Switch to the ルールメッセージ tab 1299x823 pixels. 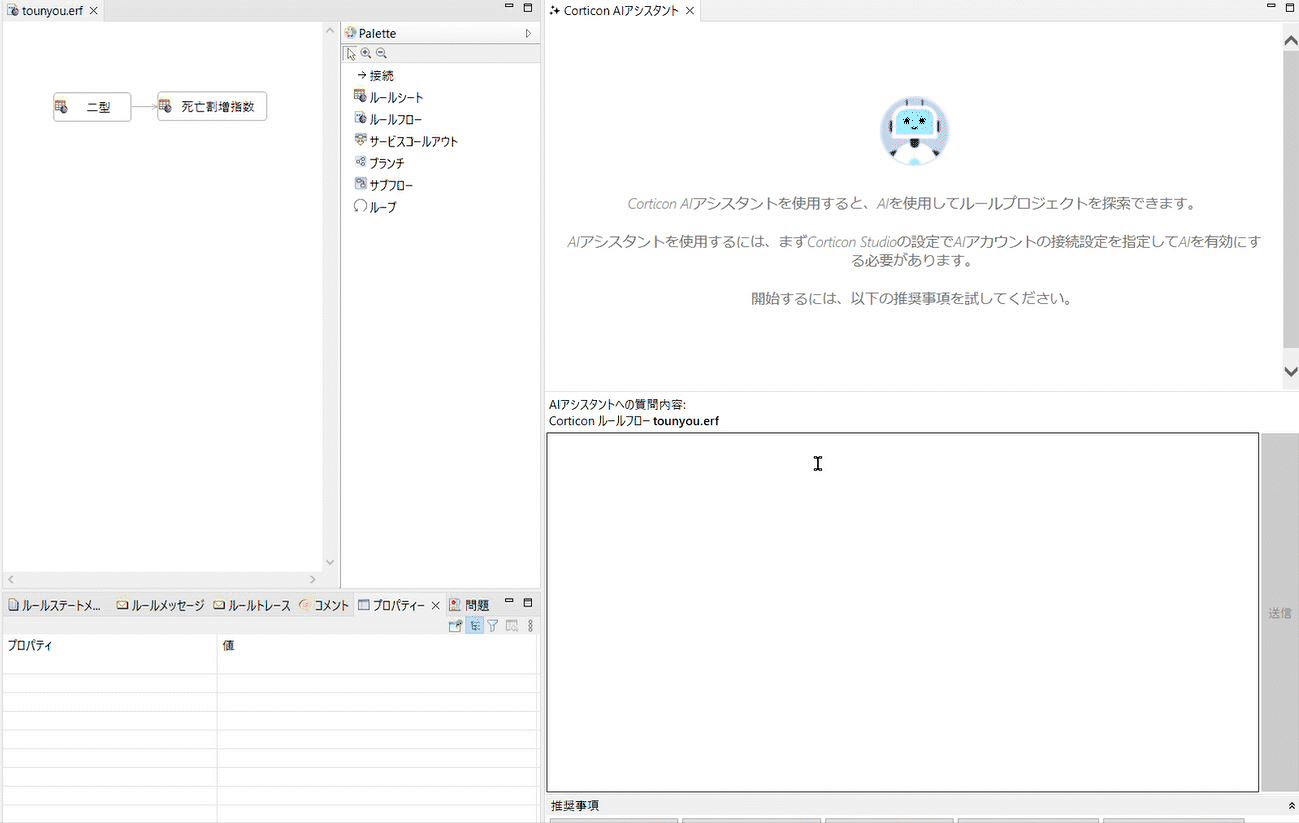pyautogui.click(x=160, y=605)
